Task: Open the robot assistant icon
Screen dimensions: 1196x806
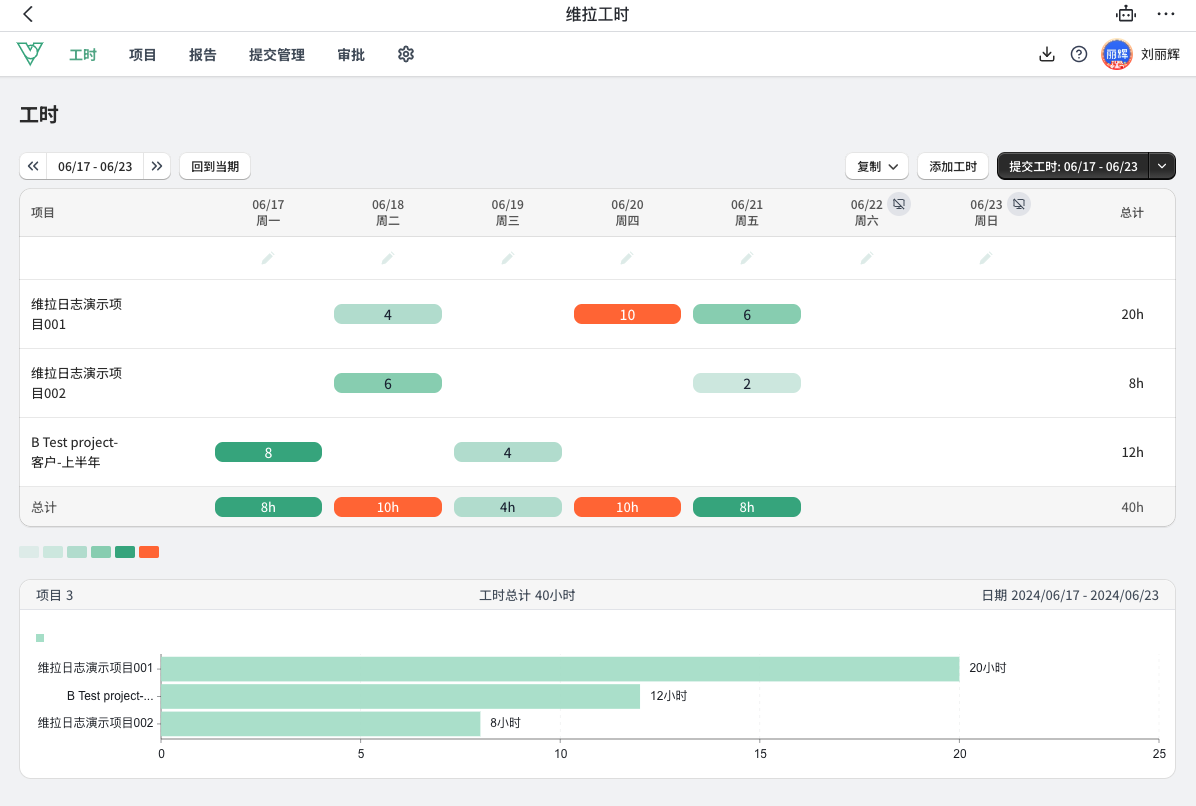Action: pos(1126,14)
